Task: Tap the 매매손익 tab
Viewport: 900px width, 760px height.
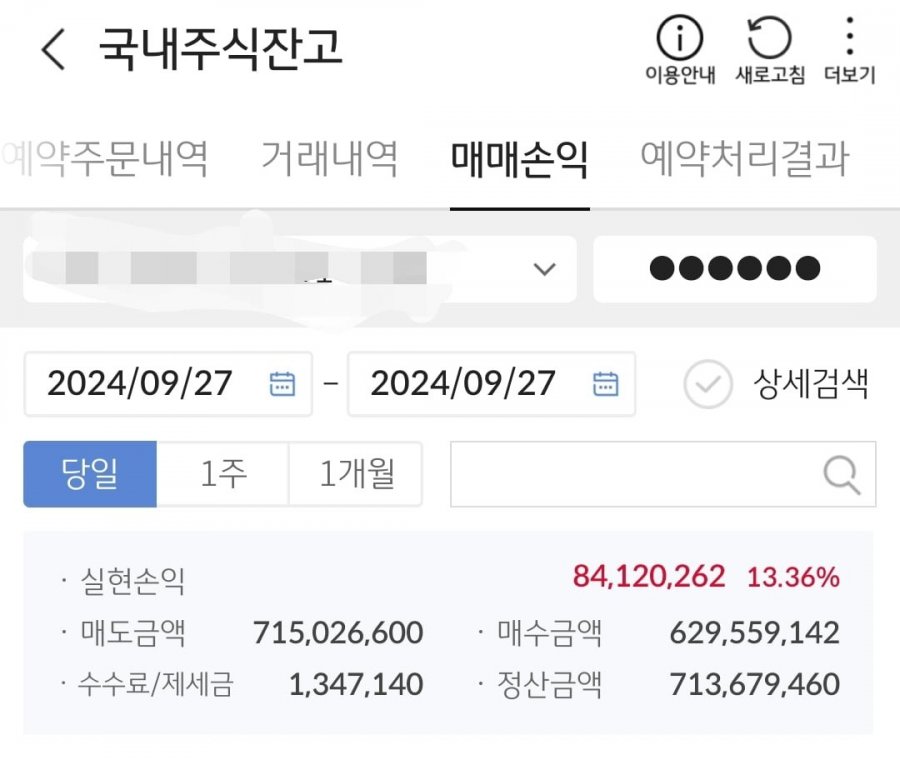Action: coord(519,158)
